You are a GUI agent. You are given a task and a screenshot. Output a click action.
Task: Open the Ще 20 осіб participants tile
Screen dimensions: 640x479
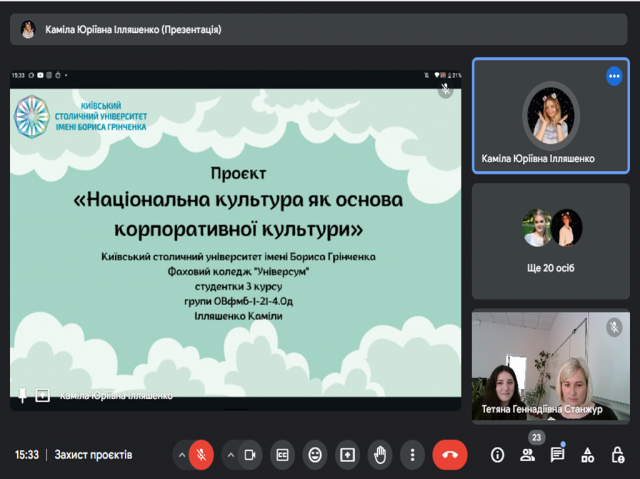pos(551,241)
